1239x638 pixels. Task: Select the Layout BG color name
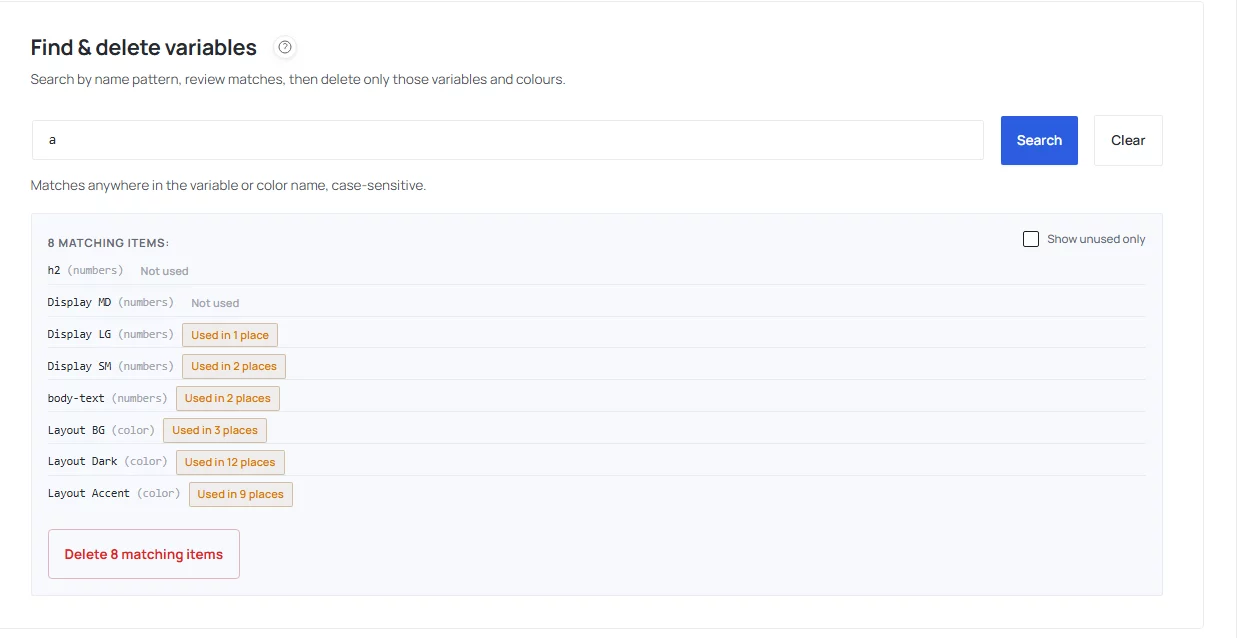point(76,430)
